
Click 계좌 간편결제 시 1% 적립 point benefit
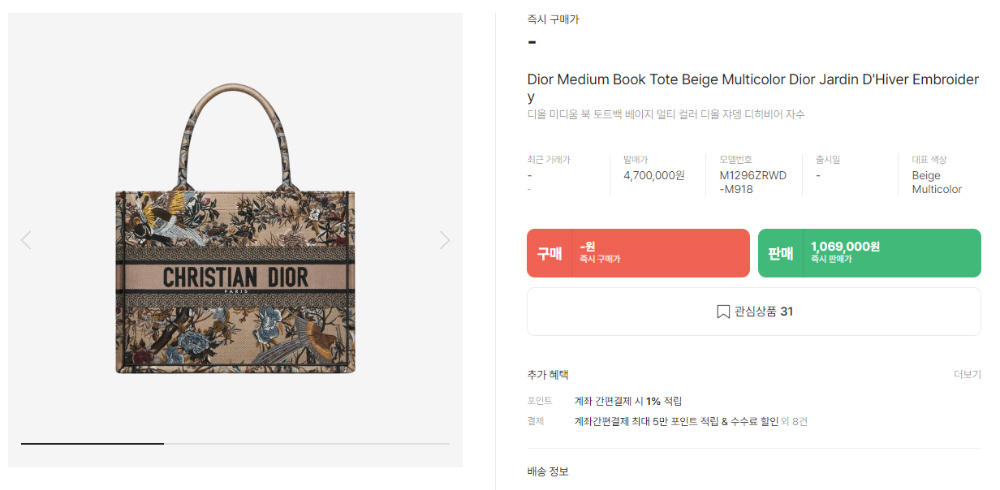(628, 401)
